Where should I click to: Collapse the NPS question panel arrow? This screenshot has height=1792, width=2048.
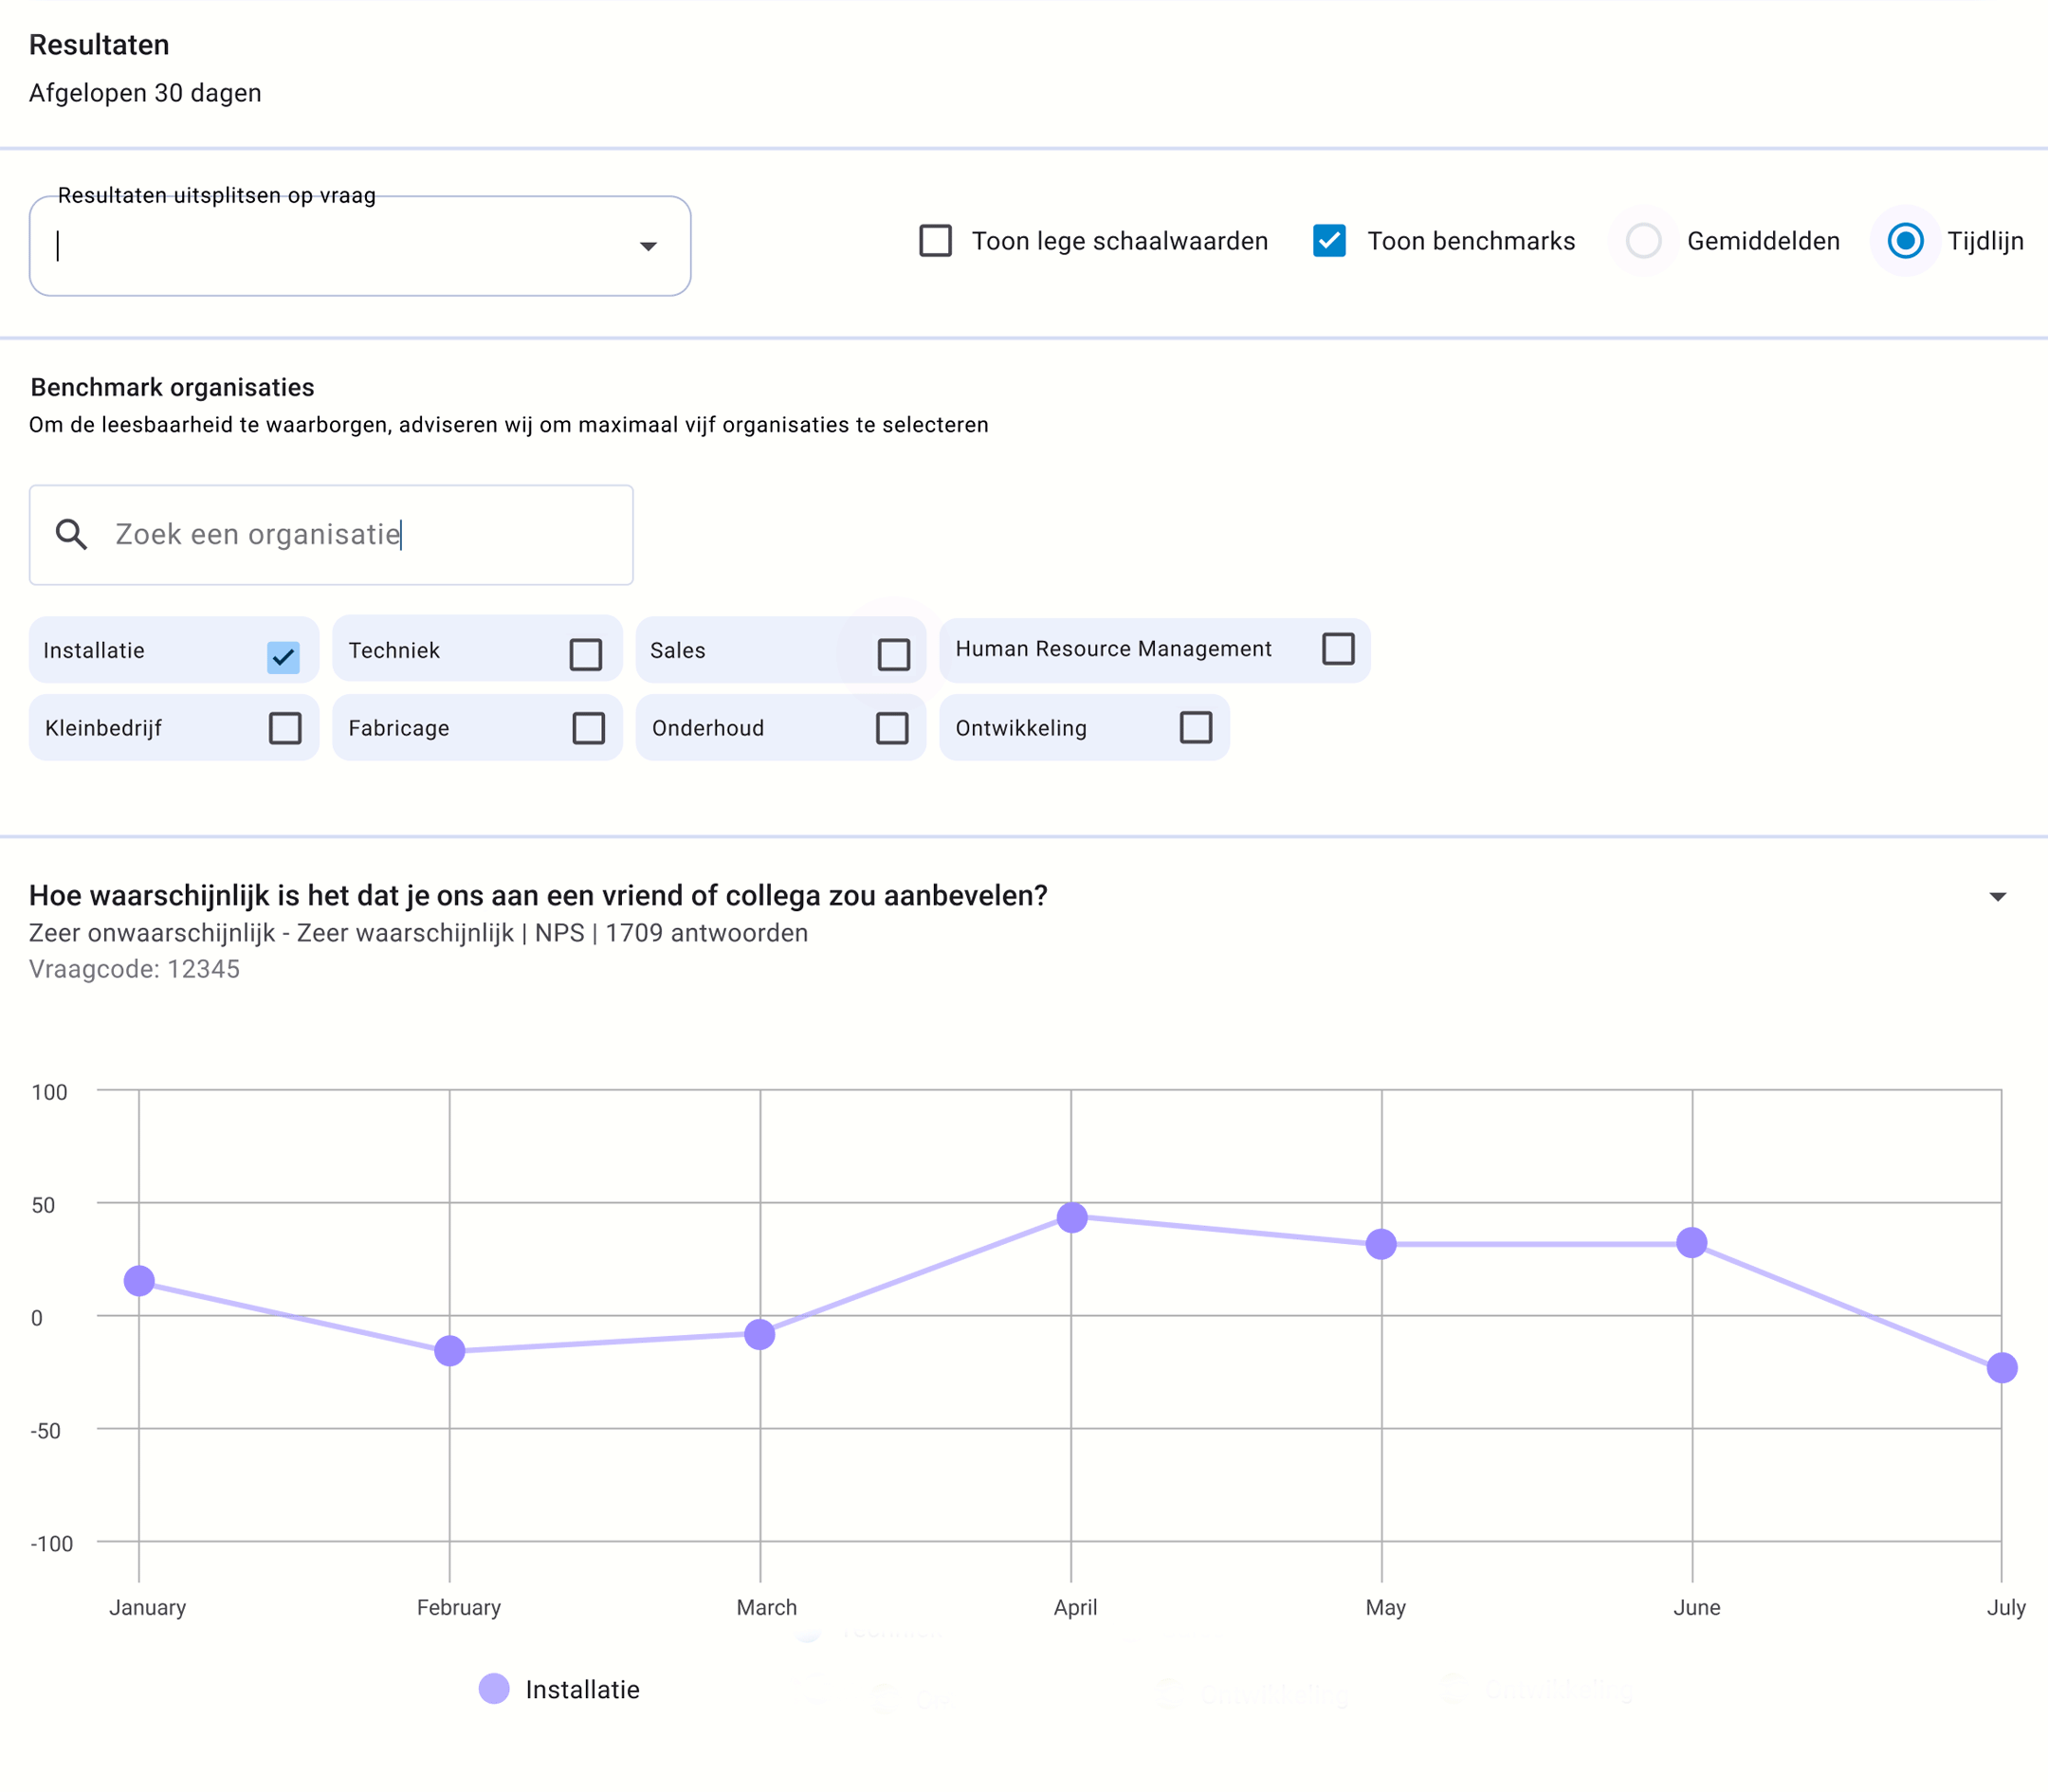(1997, 897)
